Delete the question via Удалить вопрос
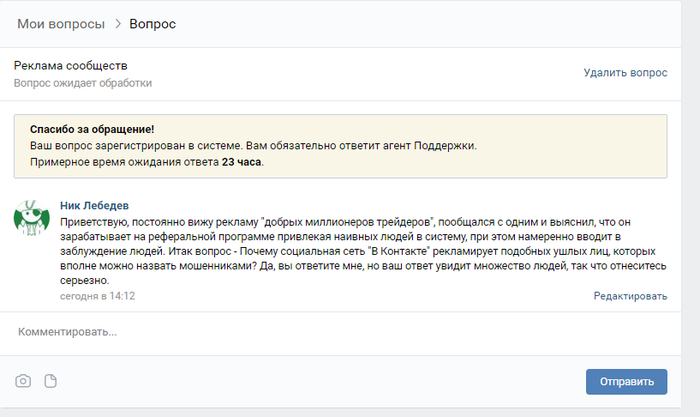This screenshot has width=700, height=417. pyautogui.click(x=625, y=73)
